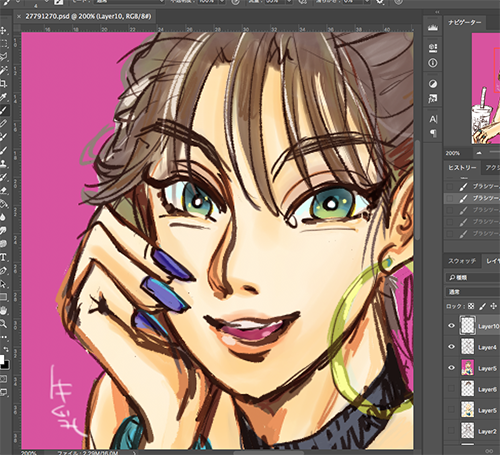Open the Histogram panel icon
This screenshot has height=455, width=500.
pos(433,28)
